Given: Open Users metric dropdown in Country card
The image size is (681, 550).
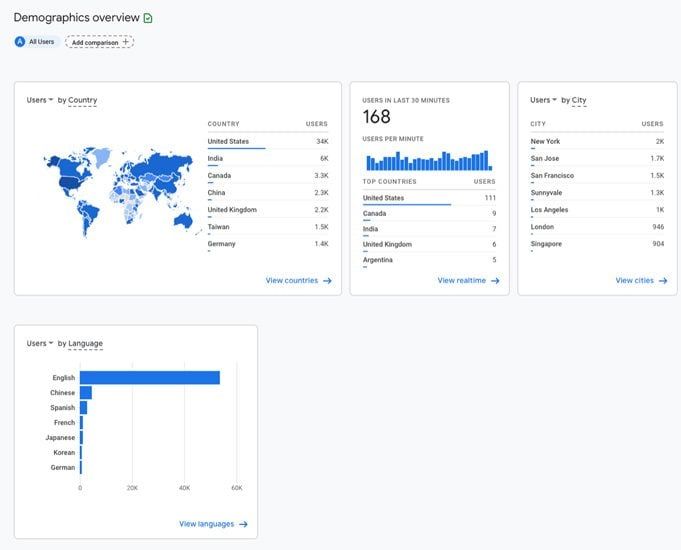Looking at the screenshot, I should 40,100.
